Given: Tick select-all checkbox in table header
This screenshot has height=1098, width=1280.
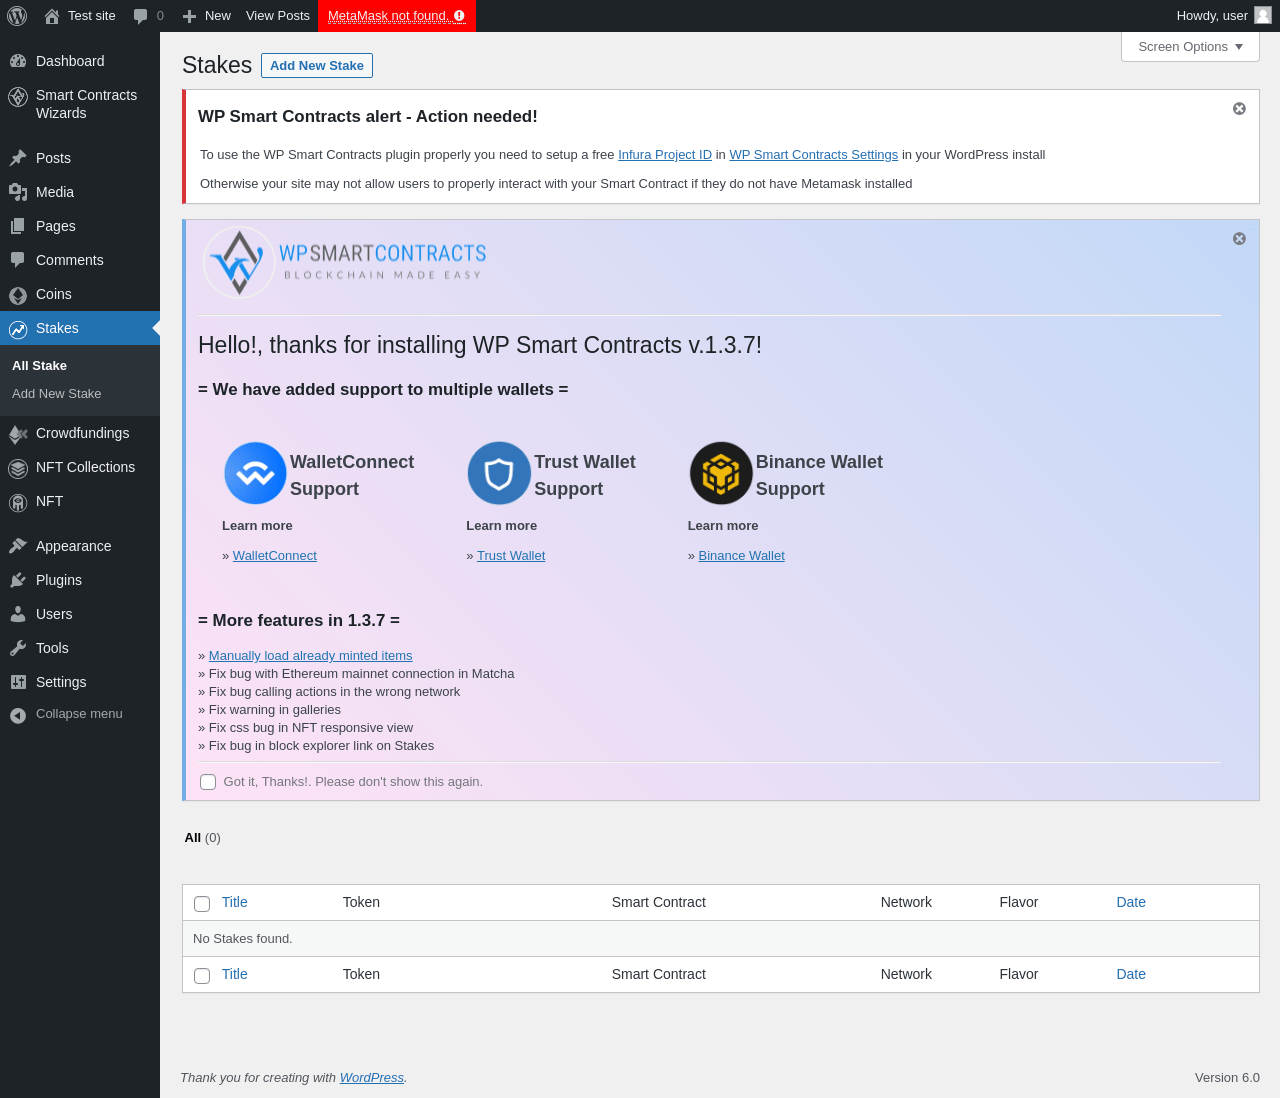Looking at the screenshot, I should click(202, 904).
